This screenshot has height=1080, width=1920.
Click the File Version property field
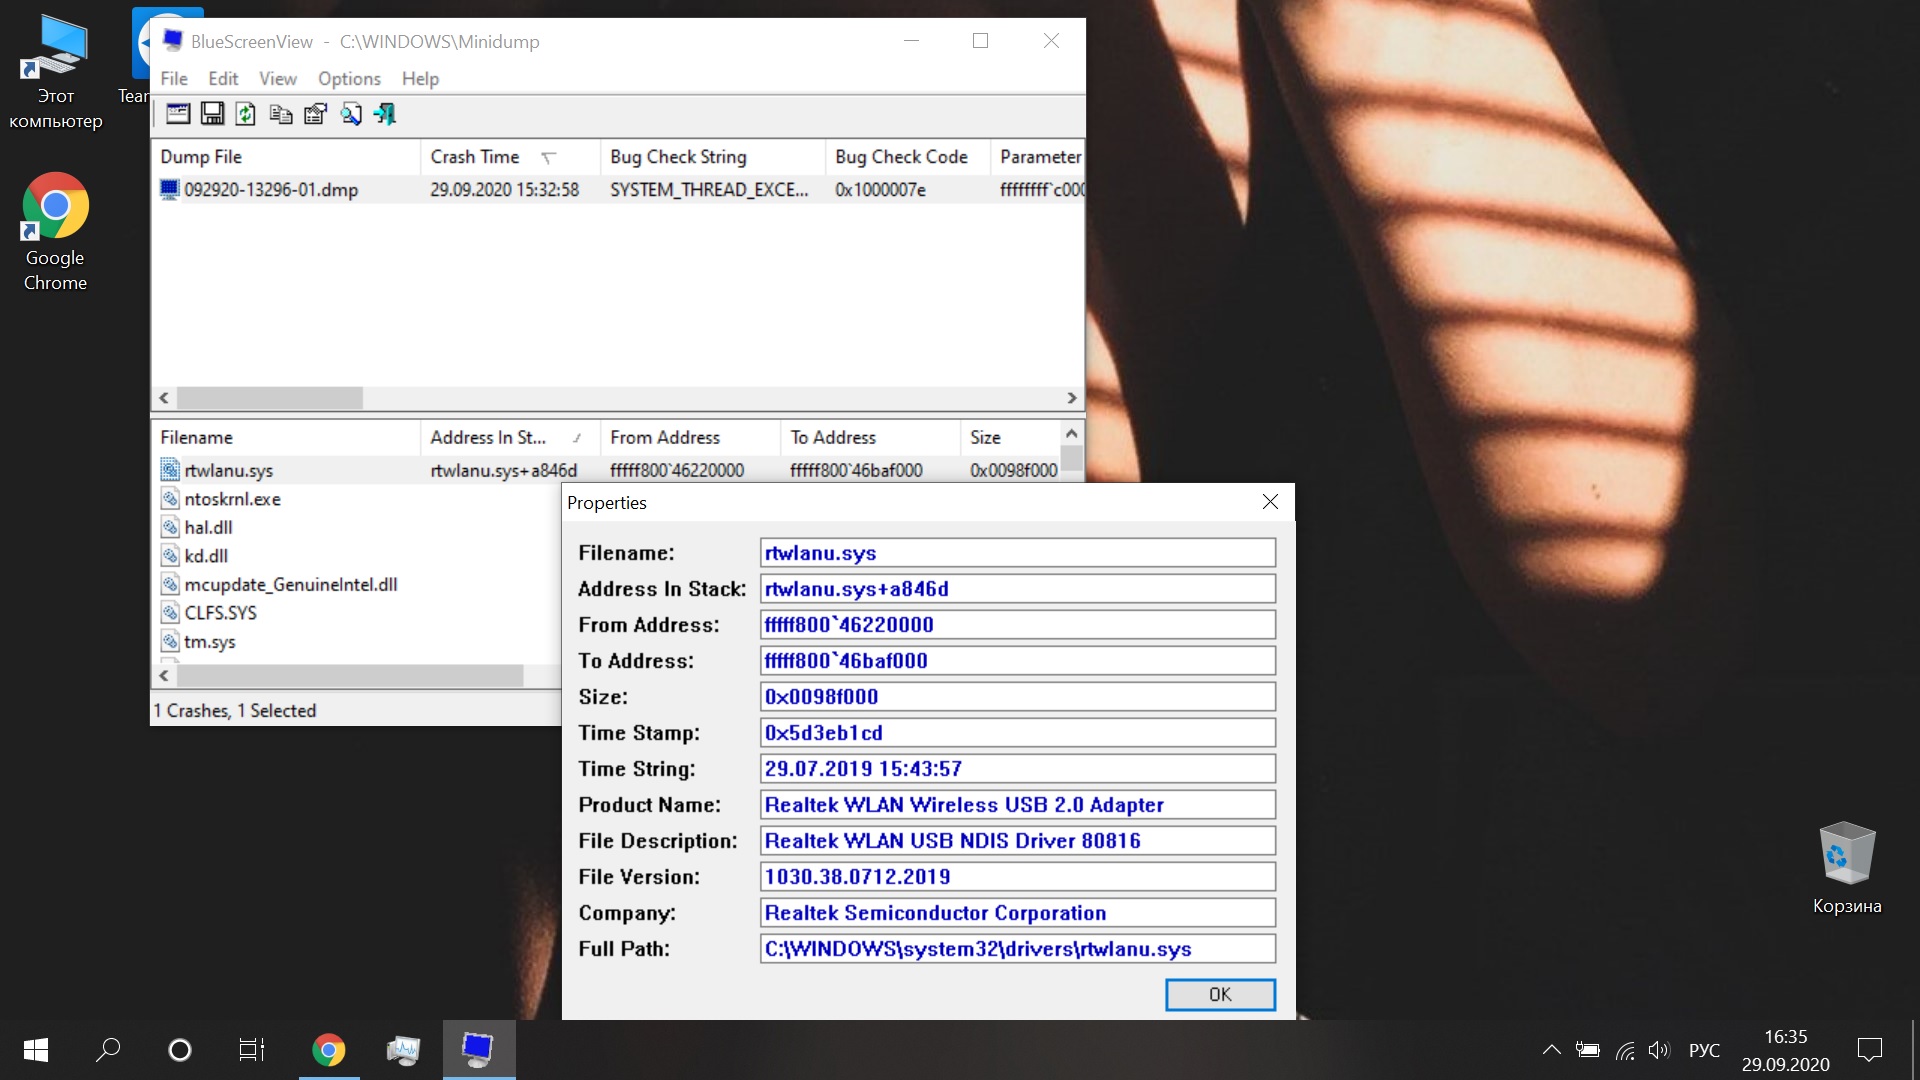[1018, 877]
